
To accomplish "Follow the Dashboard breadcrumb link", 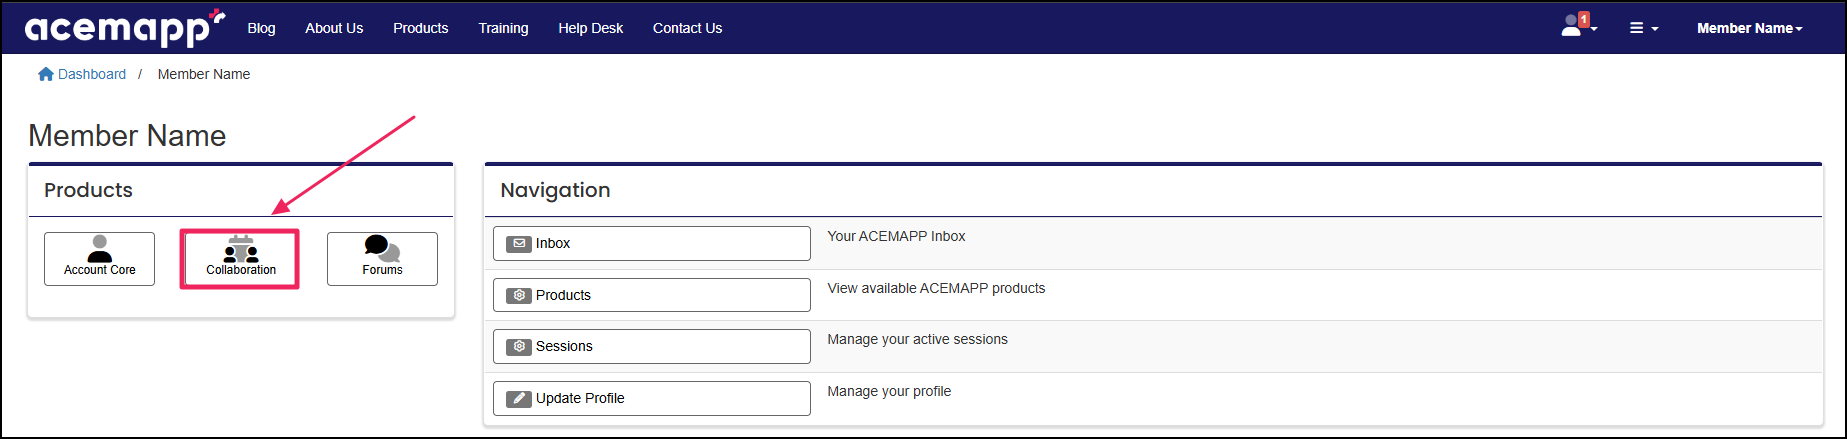I will coord(92,74).
